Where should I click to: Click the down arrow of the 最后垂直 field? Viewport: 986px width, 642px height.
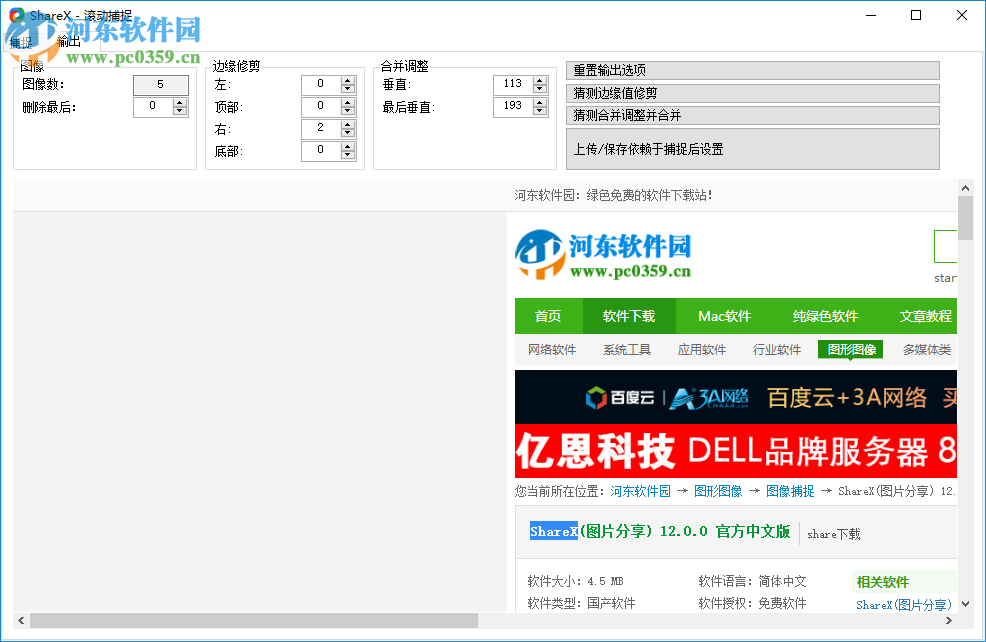[x=538, y=110]
